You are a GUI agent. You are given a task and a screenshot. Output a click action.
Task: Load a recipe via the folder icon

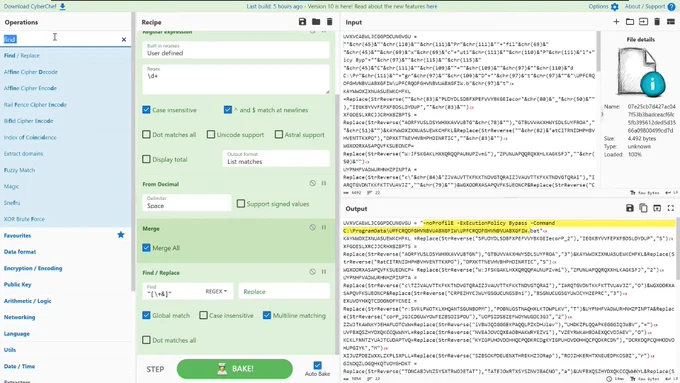[316, 22]
